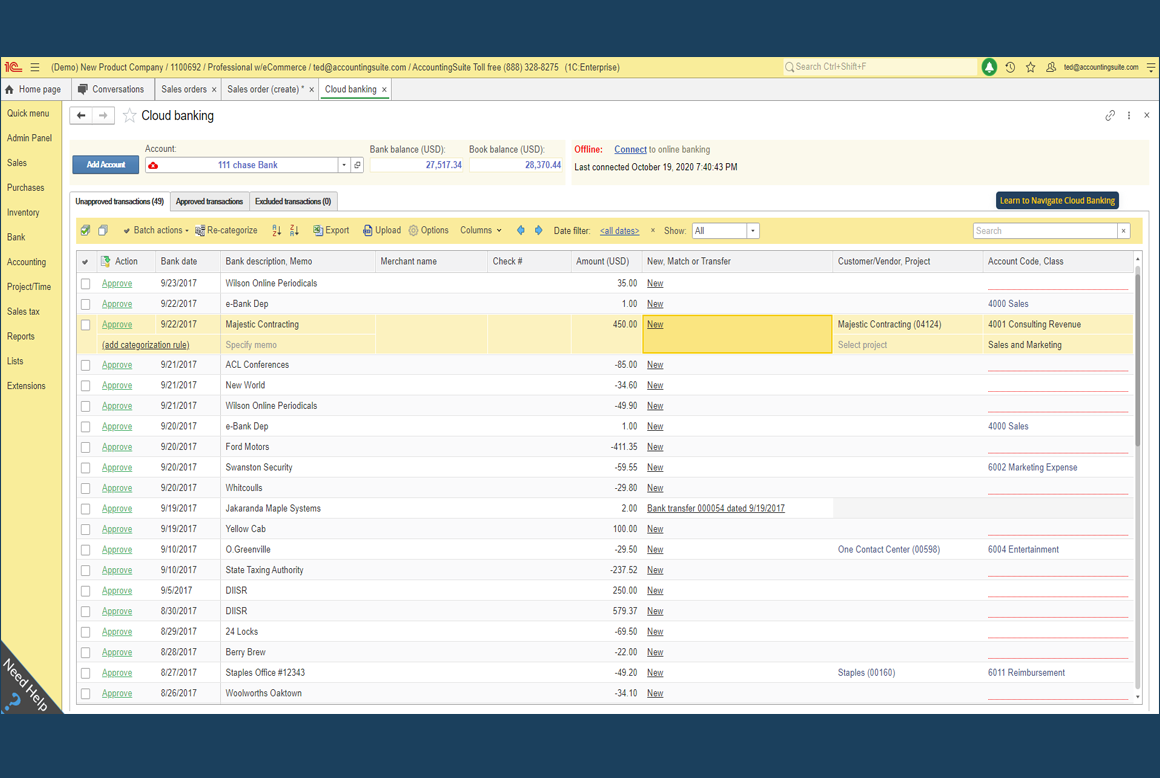The image size is (1160, 778).
Task: Click uncheck all transactions icon
Action: 104,231
